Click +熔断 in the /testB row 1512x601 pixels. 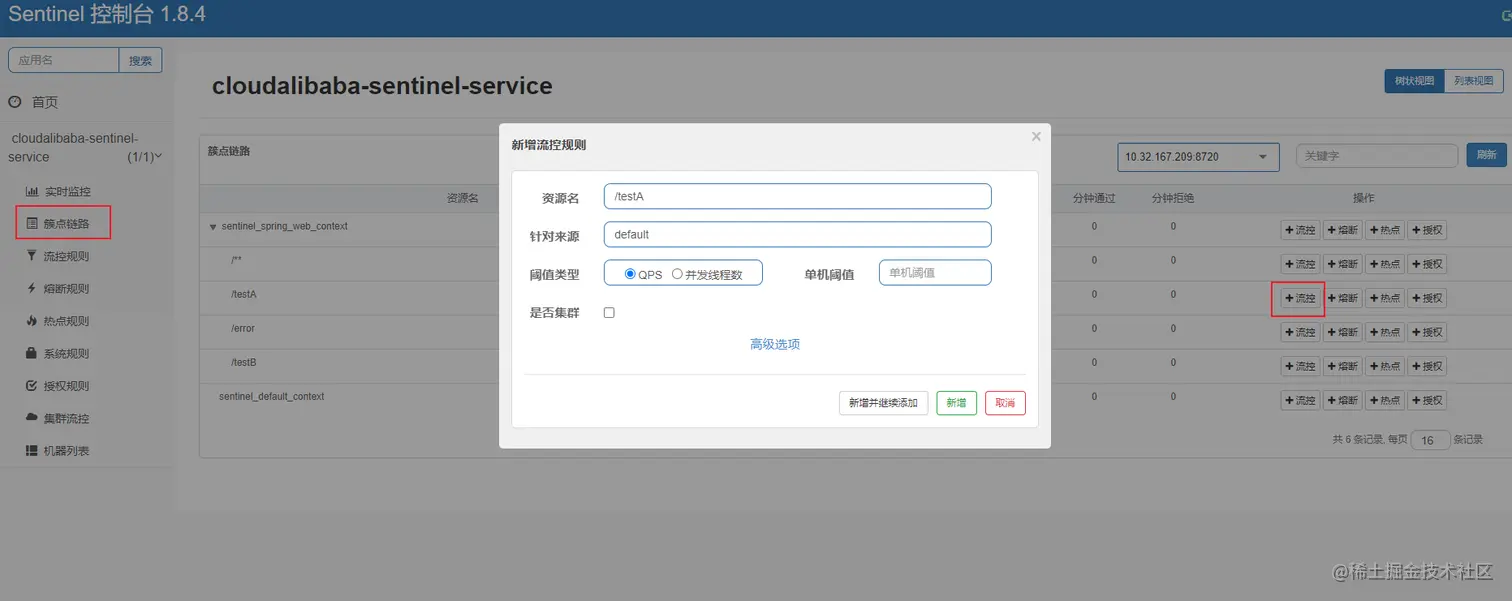click(x=1343, y=366)
